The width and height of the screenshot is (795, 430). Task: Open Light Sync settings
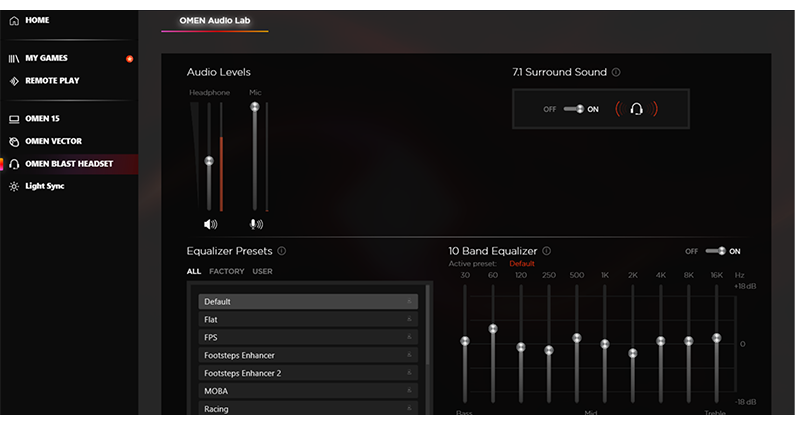pyautogui.click(x=45, y=186)
